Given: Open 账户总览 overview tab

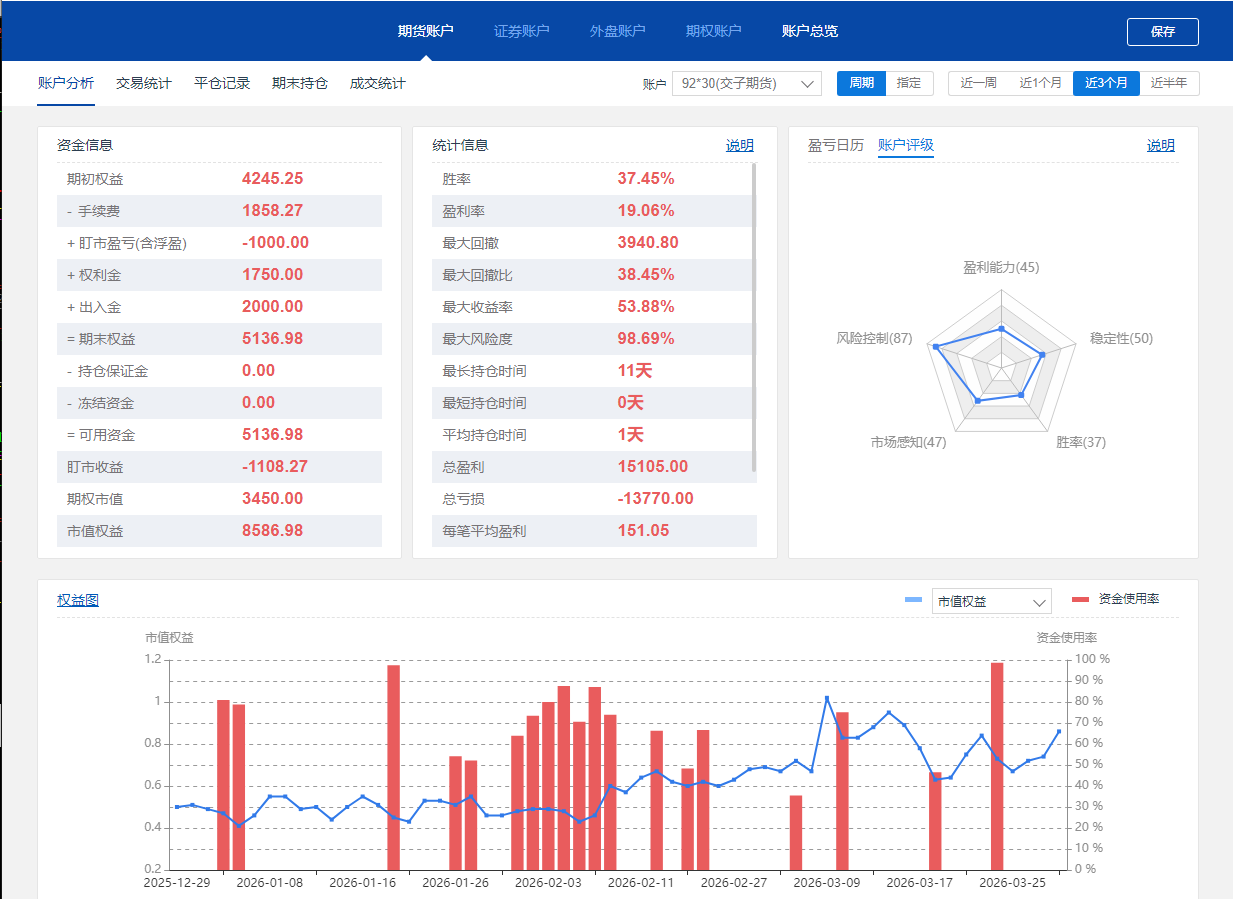Looking at the screenshot, I should point(809,31).
